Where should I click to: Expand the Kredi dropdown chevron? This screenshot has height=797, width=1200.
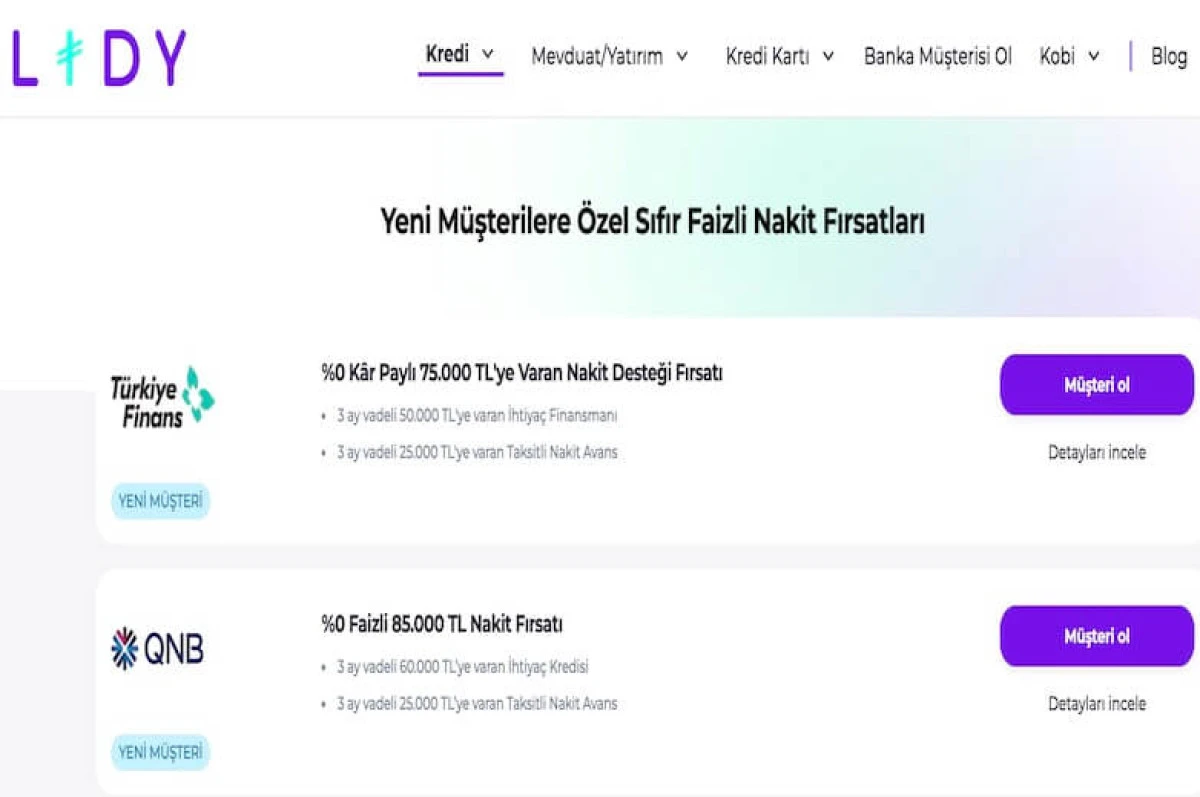[x=488, y=54]
